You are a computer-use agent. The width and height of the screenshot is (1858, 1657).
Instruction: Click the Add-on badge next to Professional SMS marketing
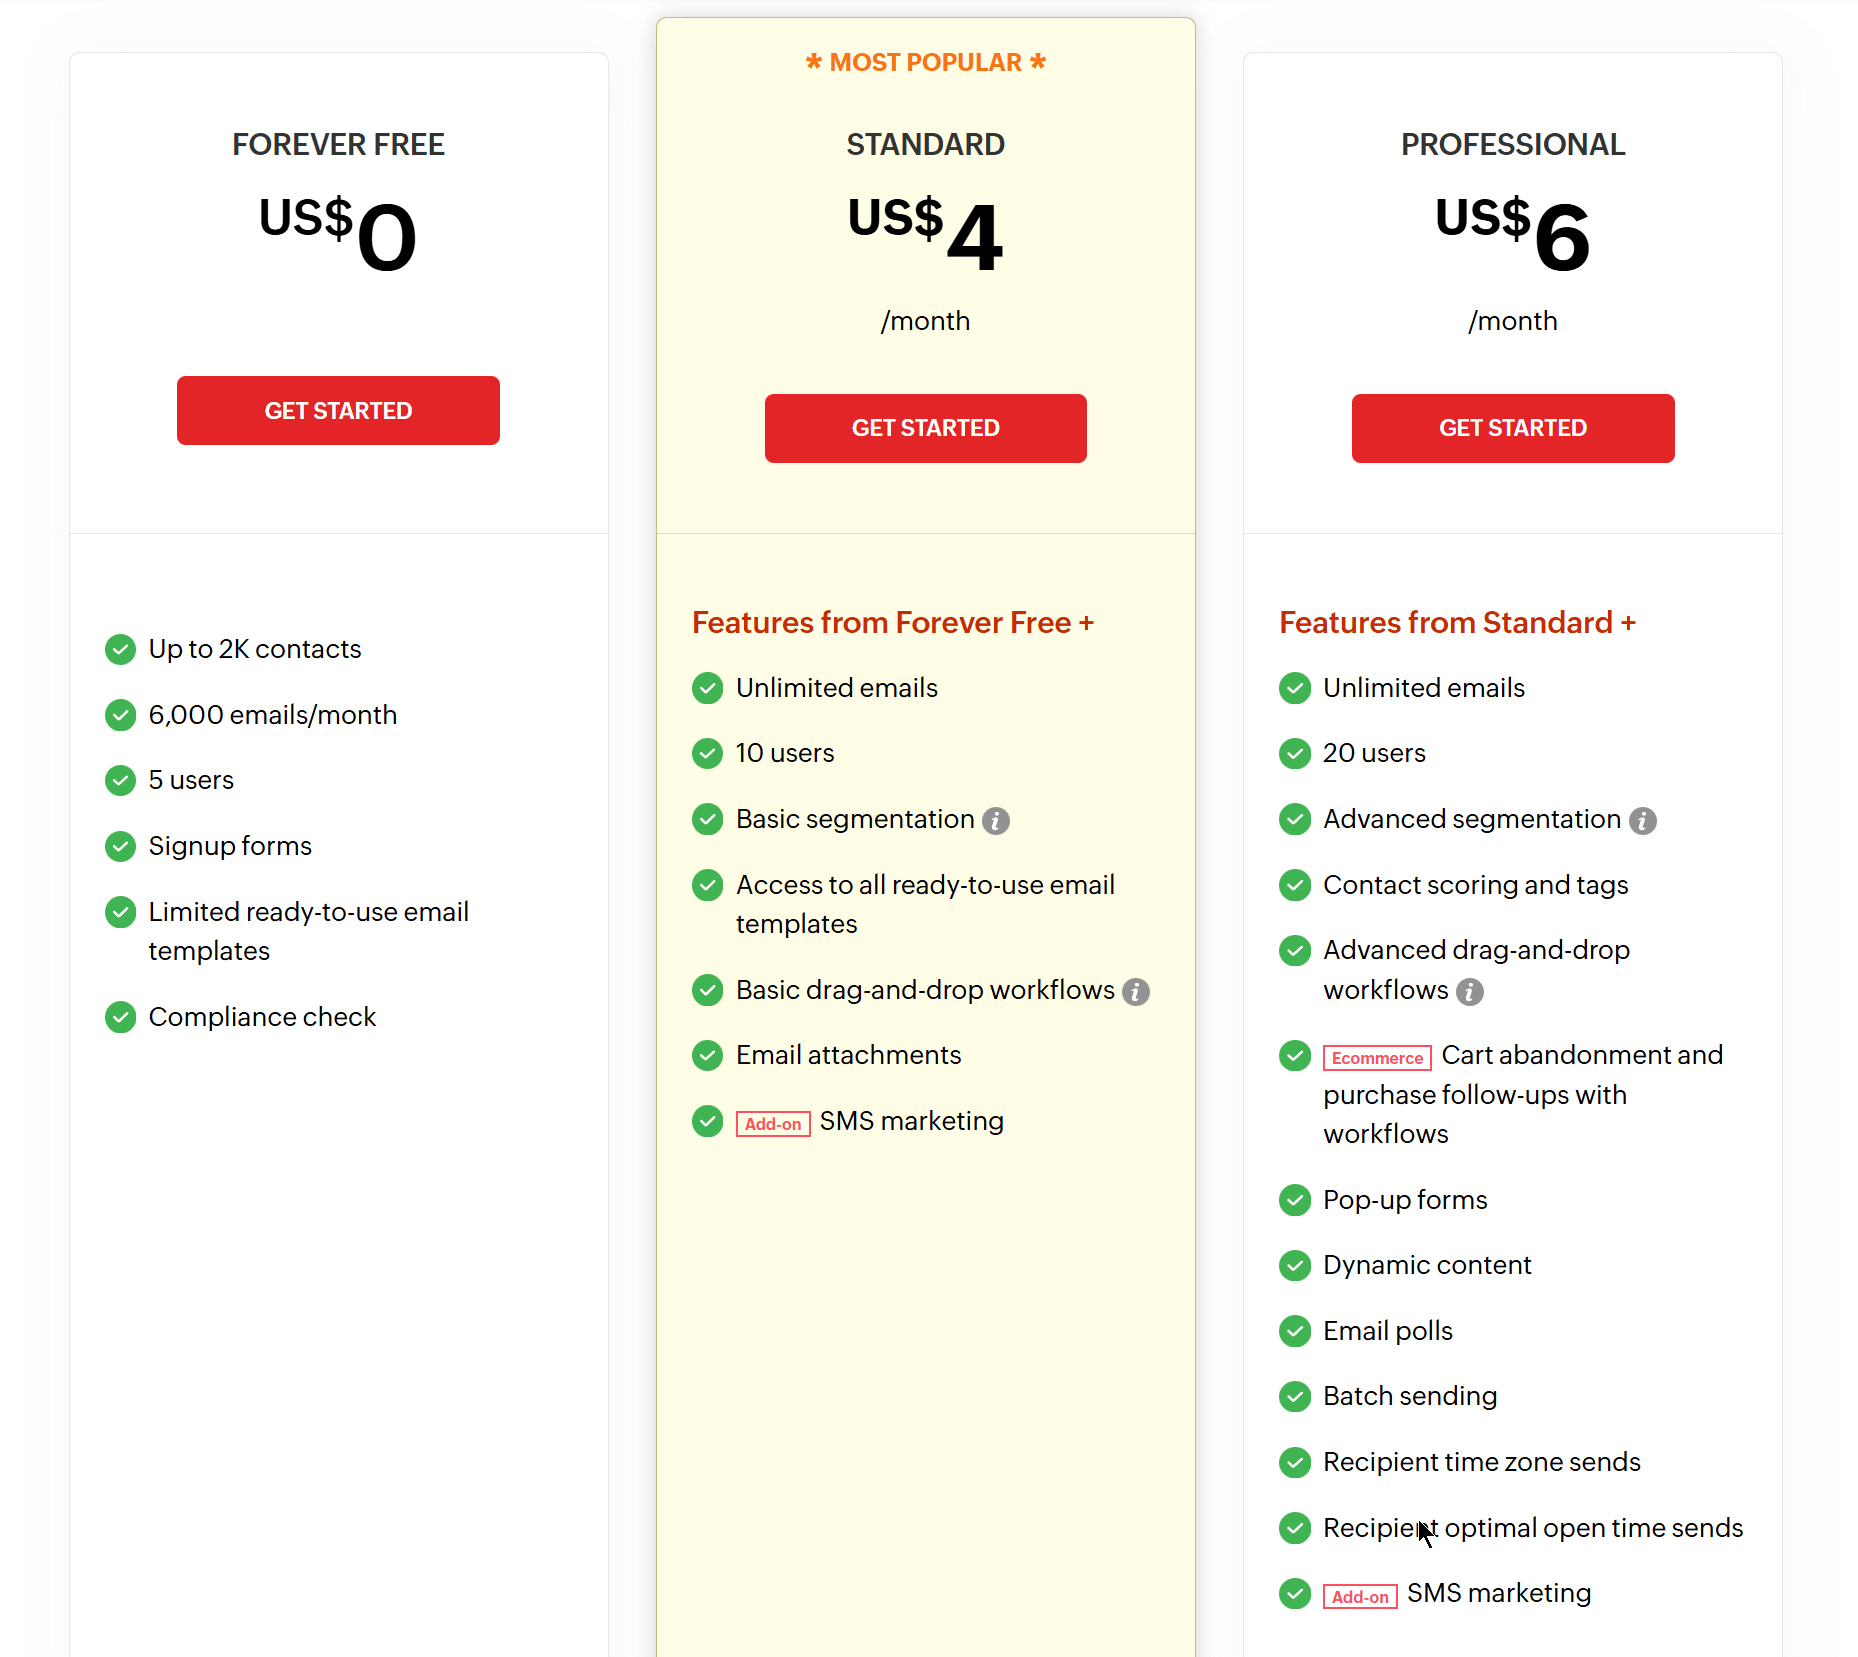pyautogui.click(x=1359, y=1595)
